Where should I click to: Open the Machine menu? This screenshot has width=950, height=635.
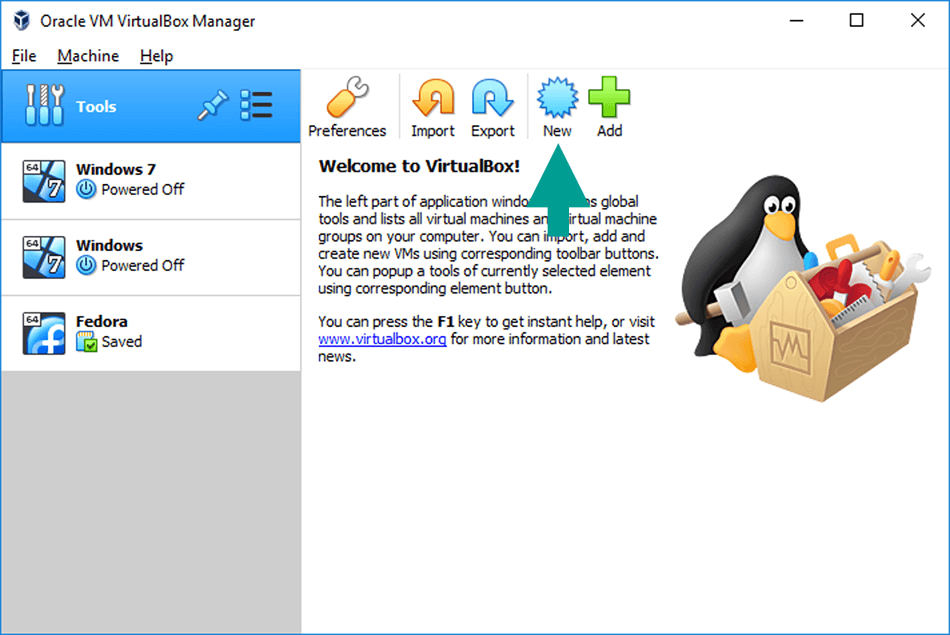click(88, 56)
